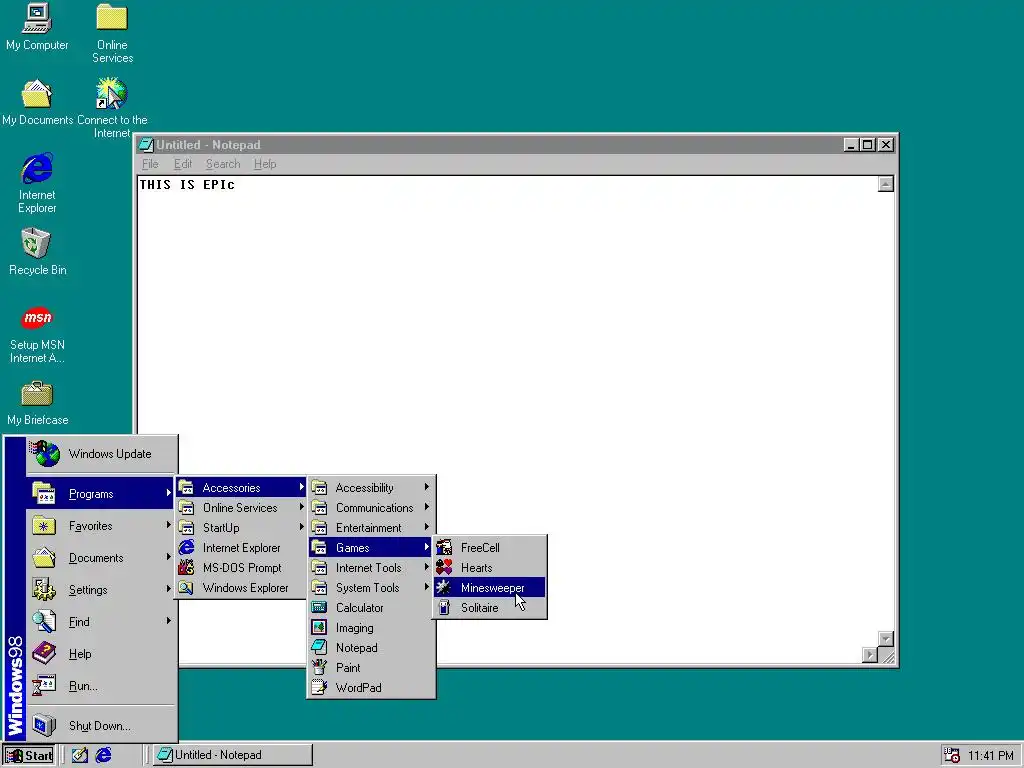Expand the Entertainment submenu
Screen dimensions: 1024x768
(x=371, y=528)
